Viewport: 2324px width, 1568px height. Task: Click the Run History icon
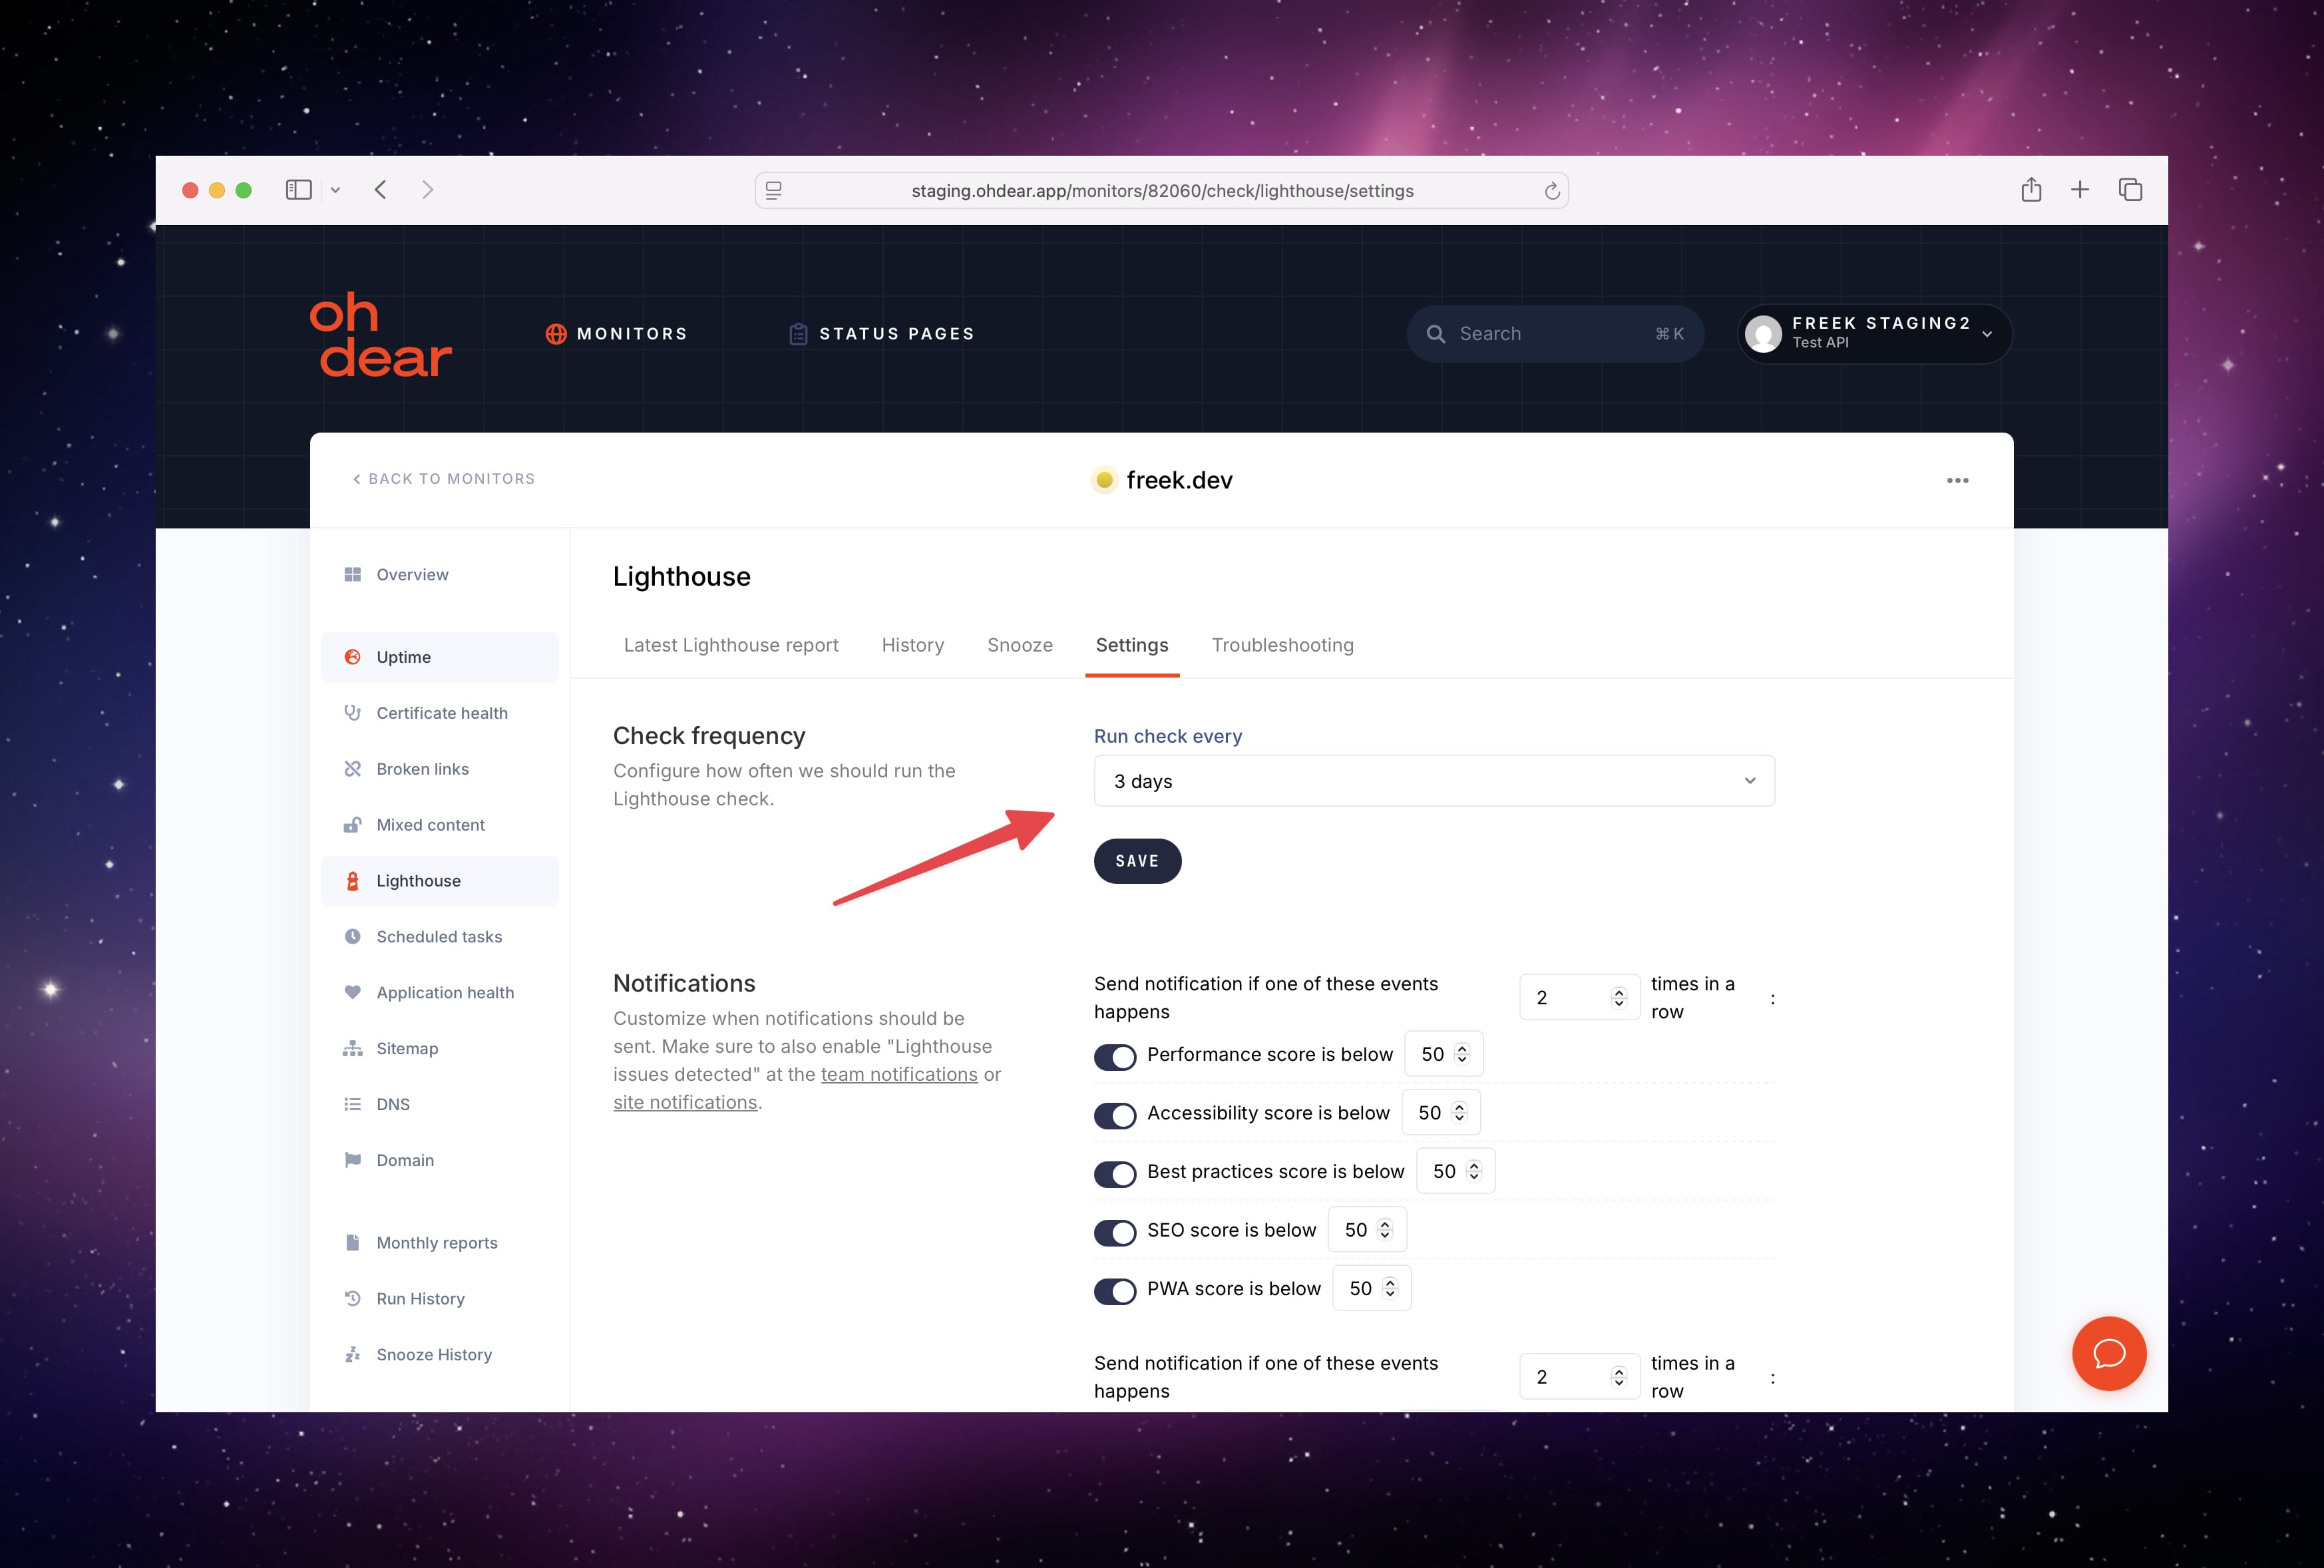pyautogui.click(x=352, y=1299)
